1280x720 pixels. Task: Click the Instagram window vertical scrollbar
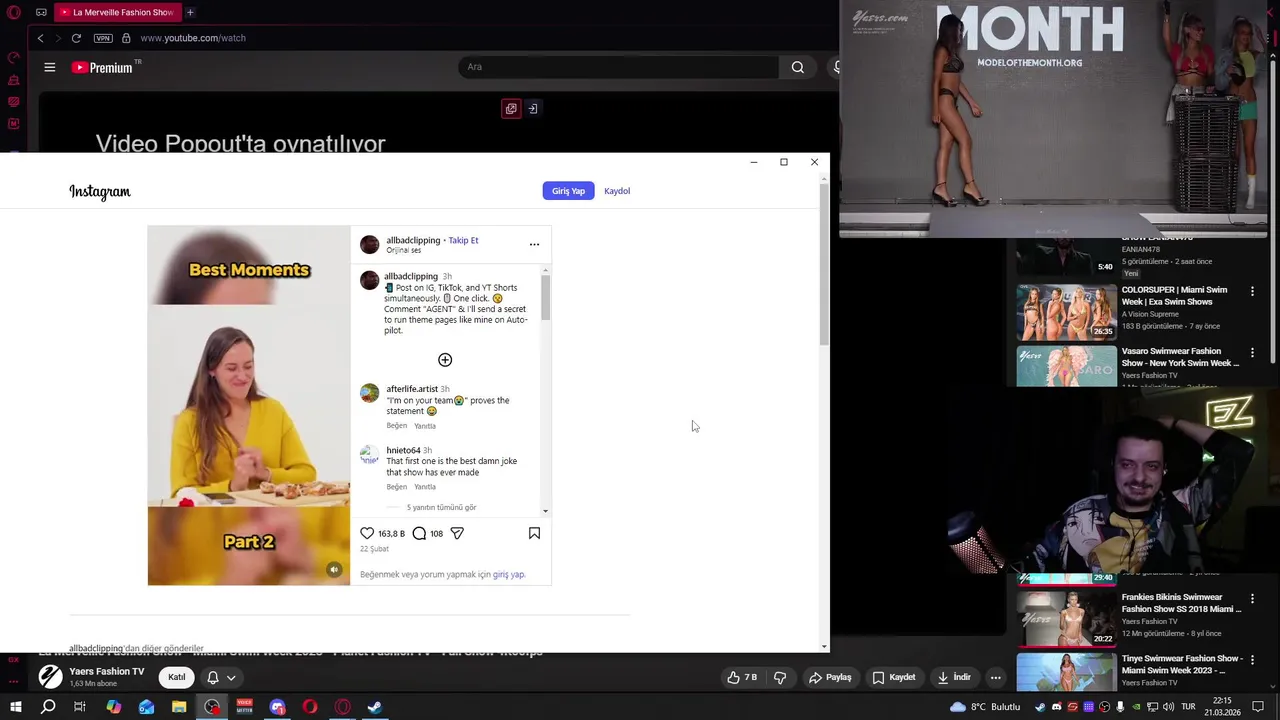click(824, 265)
